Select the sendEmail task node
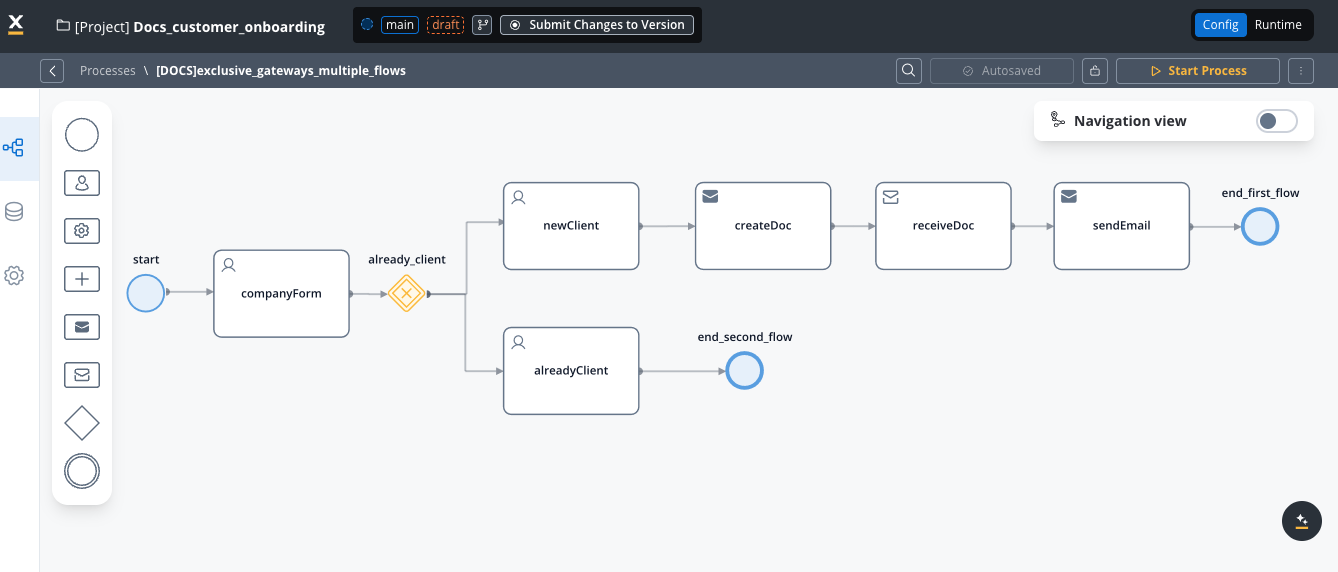The height and width of the screenshot is (572, 1338). [x=1121, y=226]
